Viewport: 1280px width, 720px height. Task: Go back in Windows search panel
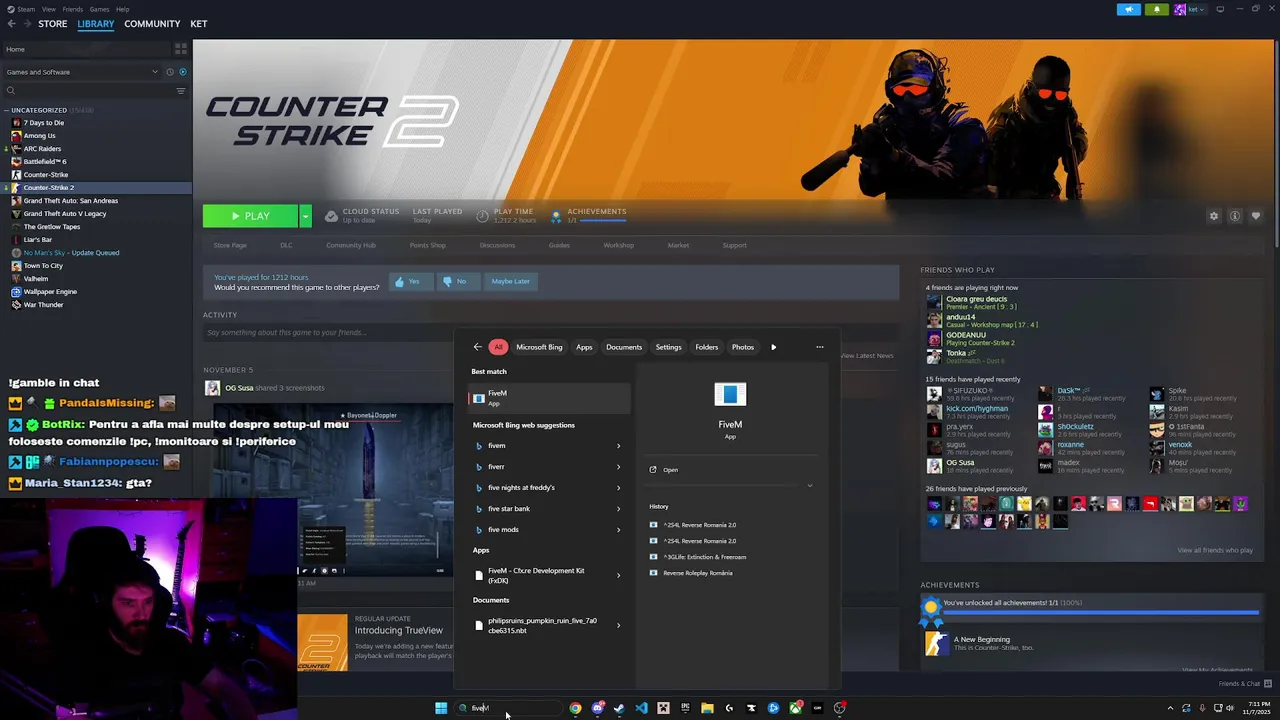click(x=477, y=347)
